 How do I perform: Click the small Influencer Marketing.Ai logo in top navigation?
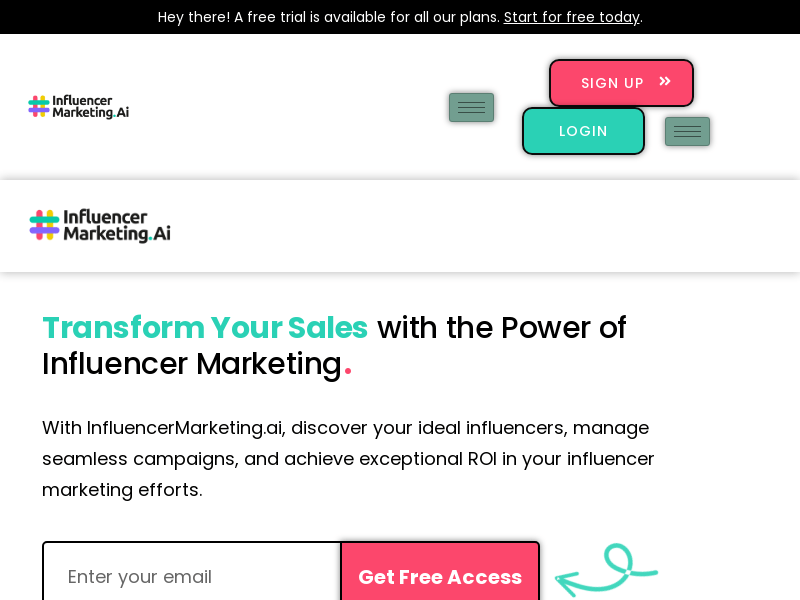[79, 107]
